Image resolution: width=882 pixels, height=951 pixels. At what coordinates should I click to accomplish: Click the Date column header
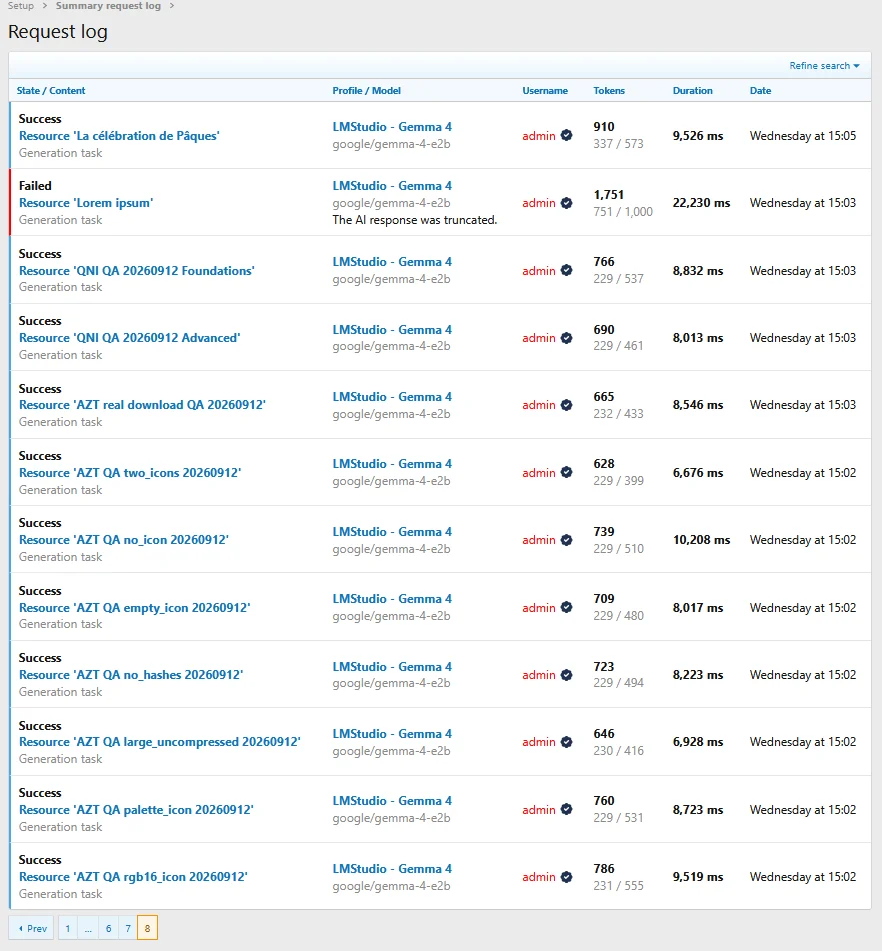click(x=760, y=90)
